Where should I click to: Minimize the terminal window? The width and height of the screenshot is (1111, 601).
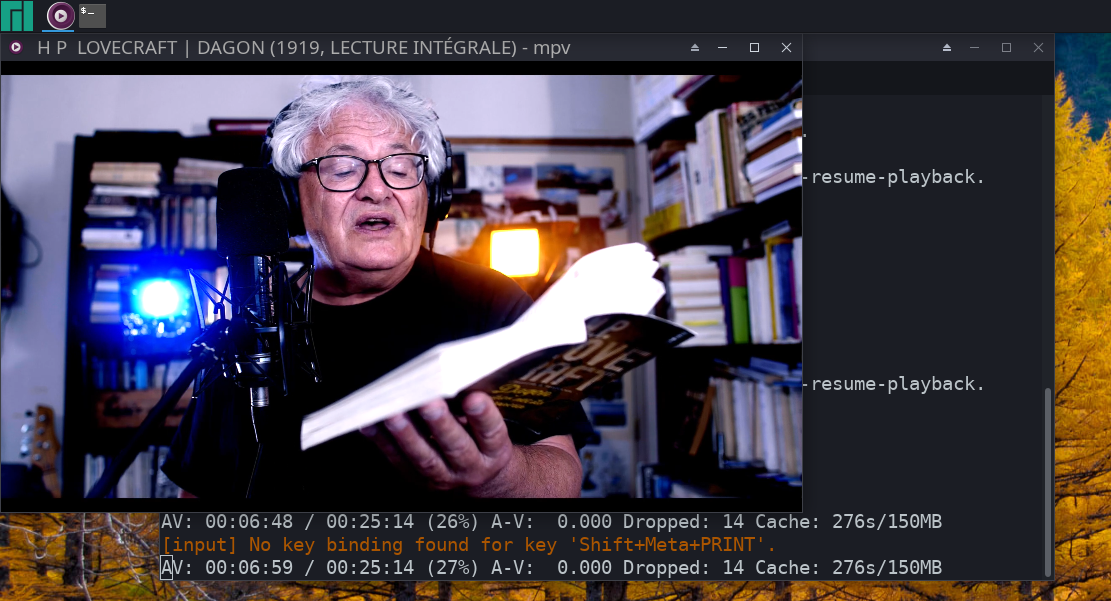(976, 48)
